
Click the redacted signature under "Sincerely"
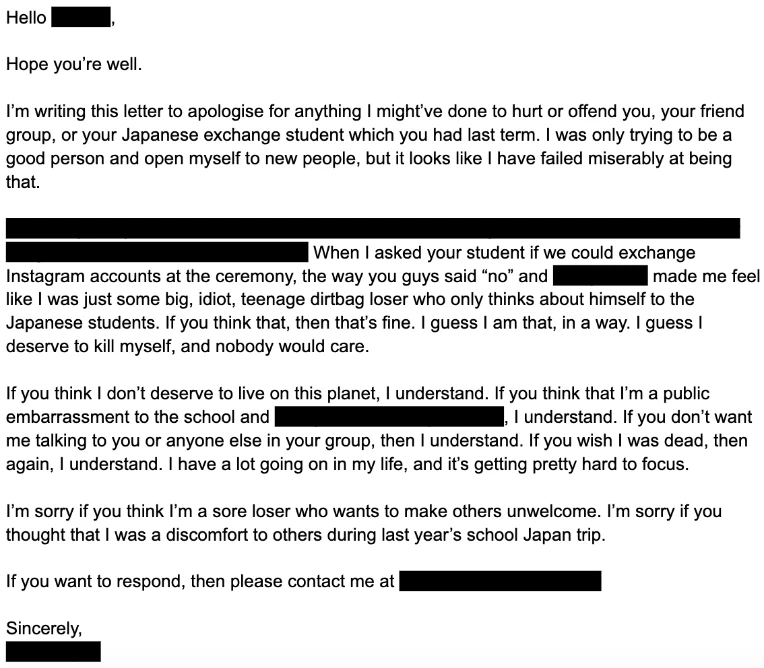[x=54, y=651]
